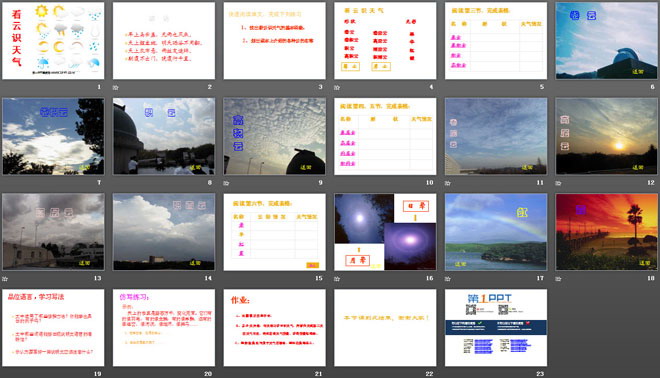
Task: Select the red sunset palm tree slide
Action: (607, 232)
